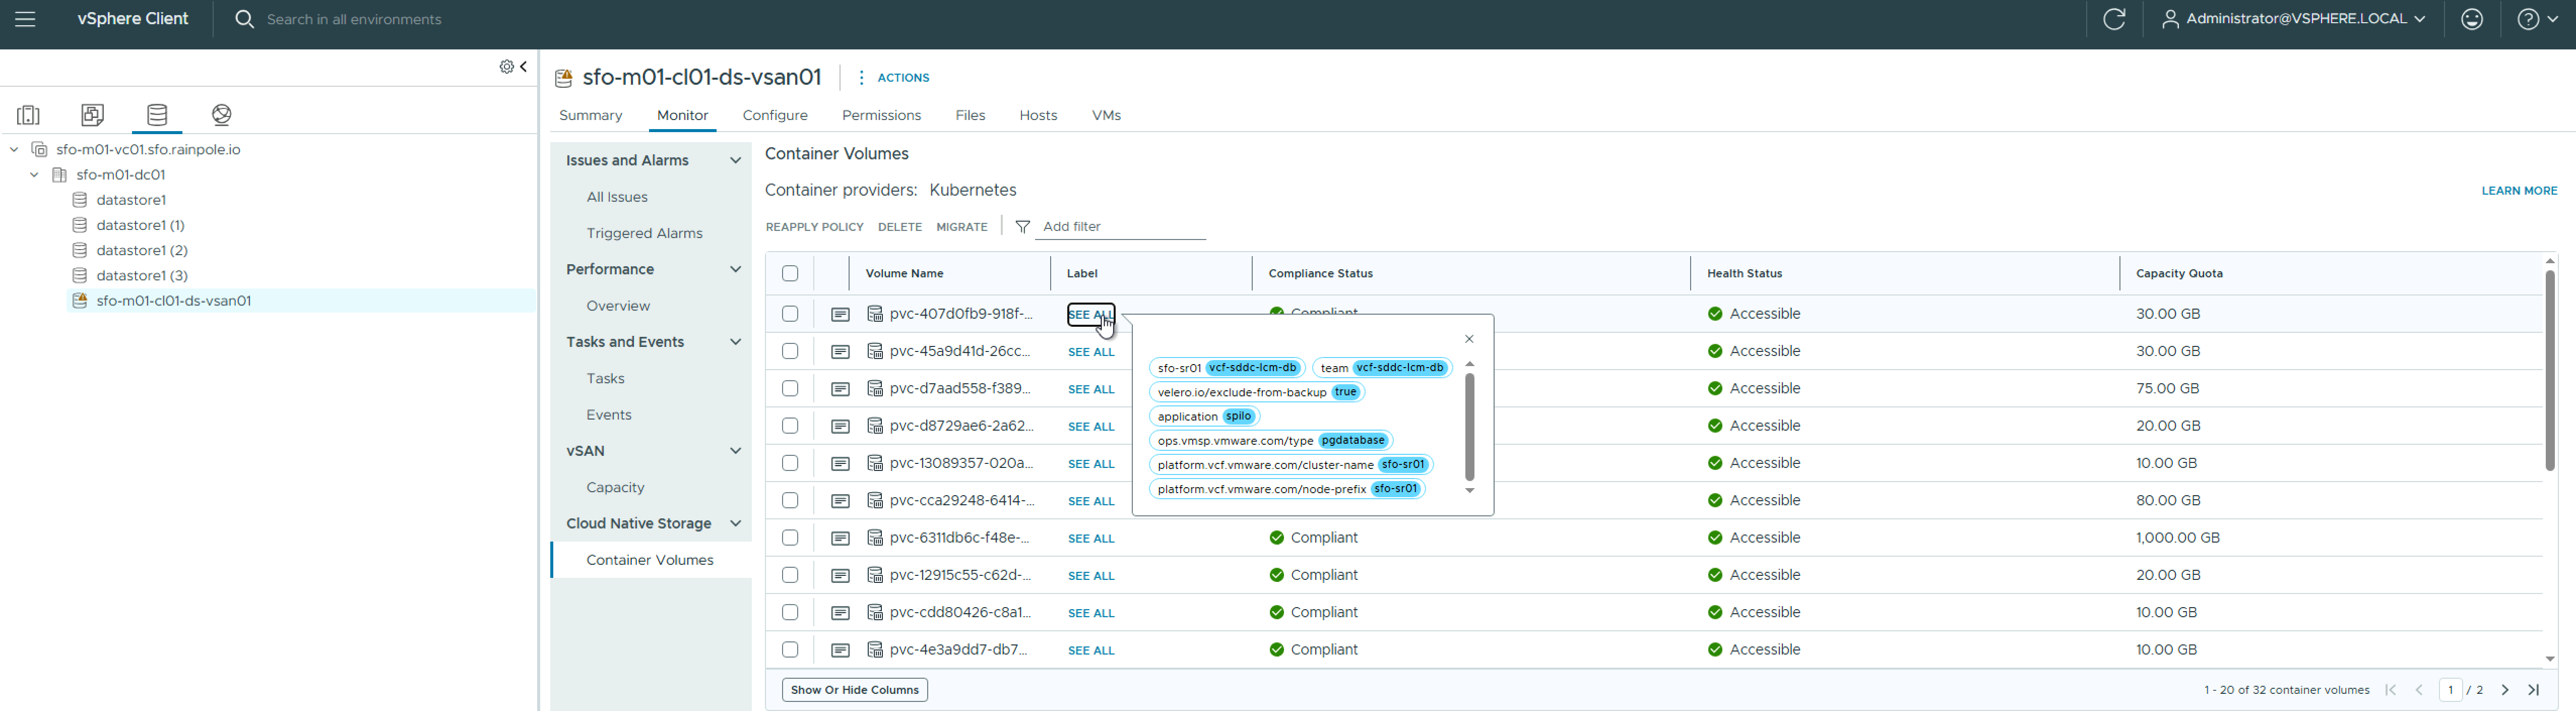This screenshot has width=2576, height=711.
Task: Open the Permissions tab
Action: coord(881,115)
